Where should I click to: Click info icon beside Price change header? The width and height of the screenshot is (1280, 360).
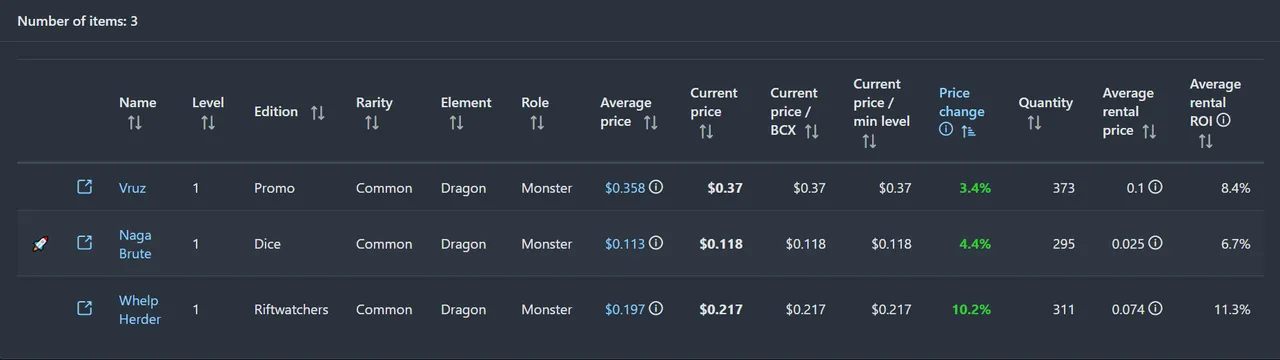point(946,130)
